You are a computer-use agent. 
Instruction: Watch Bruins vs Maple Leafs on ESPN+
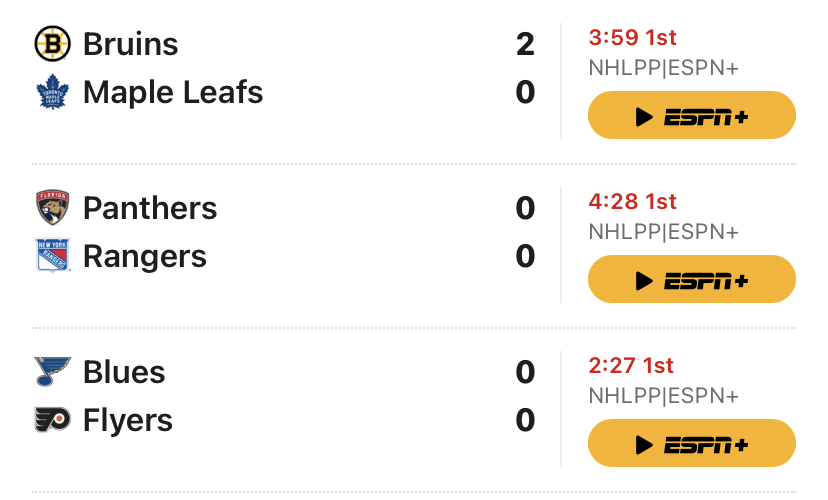(x=692, y=115)
